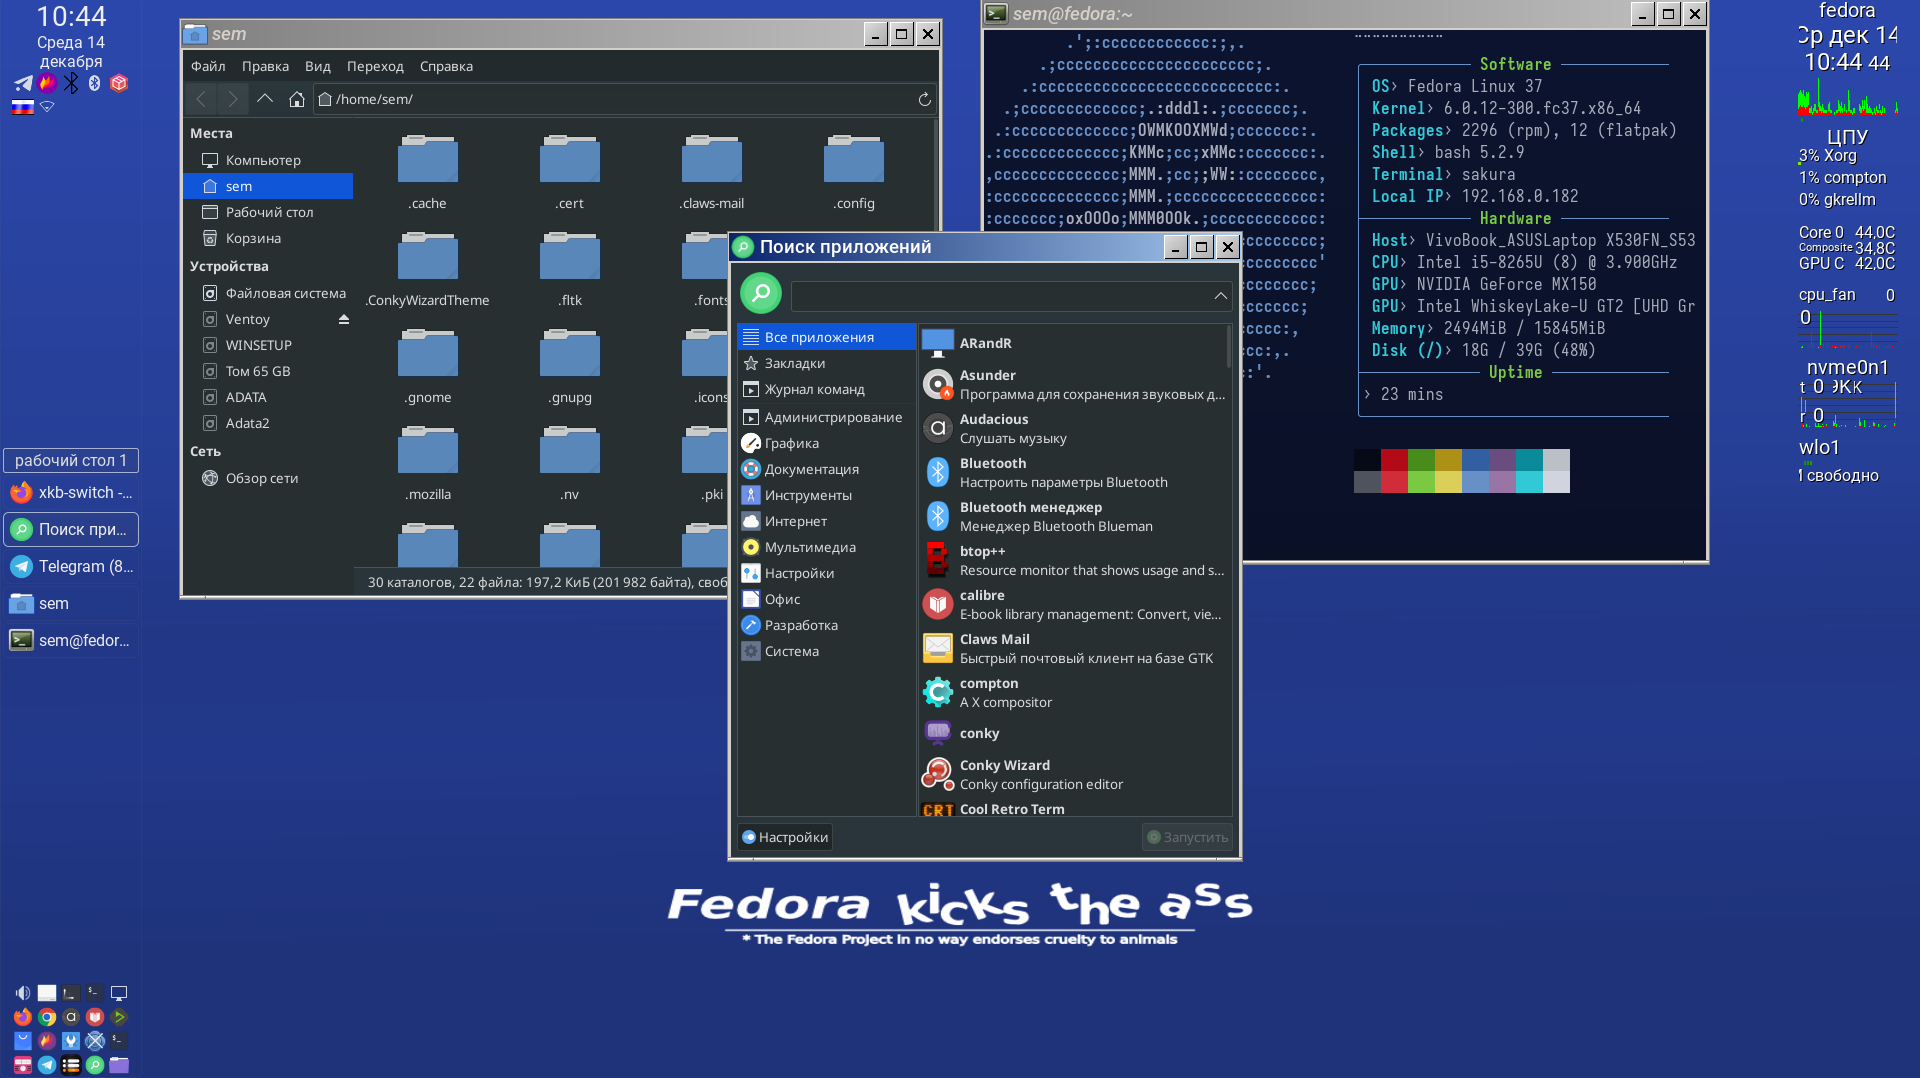This screenshot has height=1078, width=1920.
Task: Reload the /home/sem/ folder view
Action: point(924,99)
